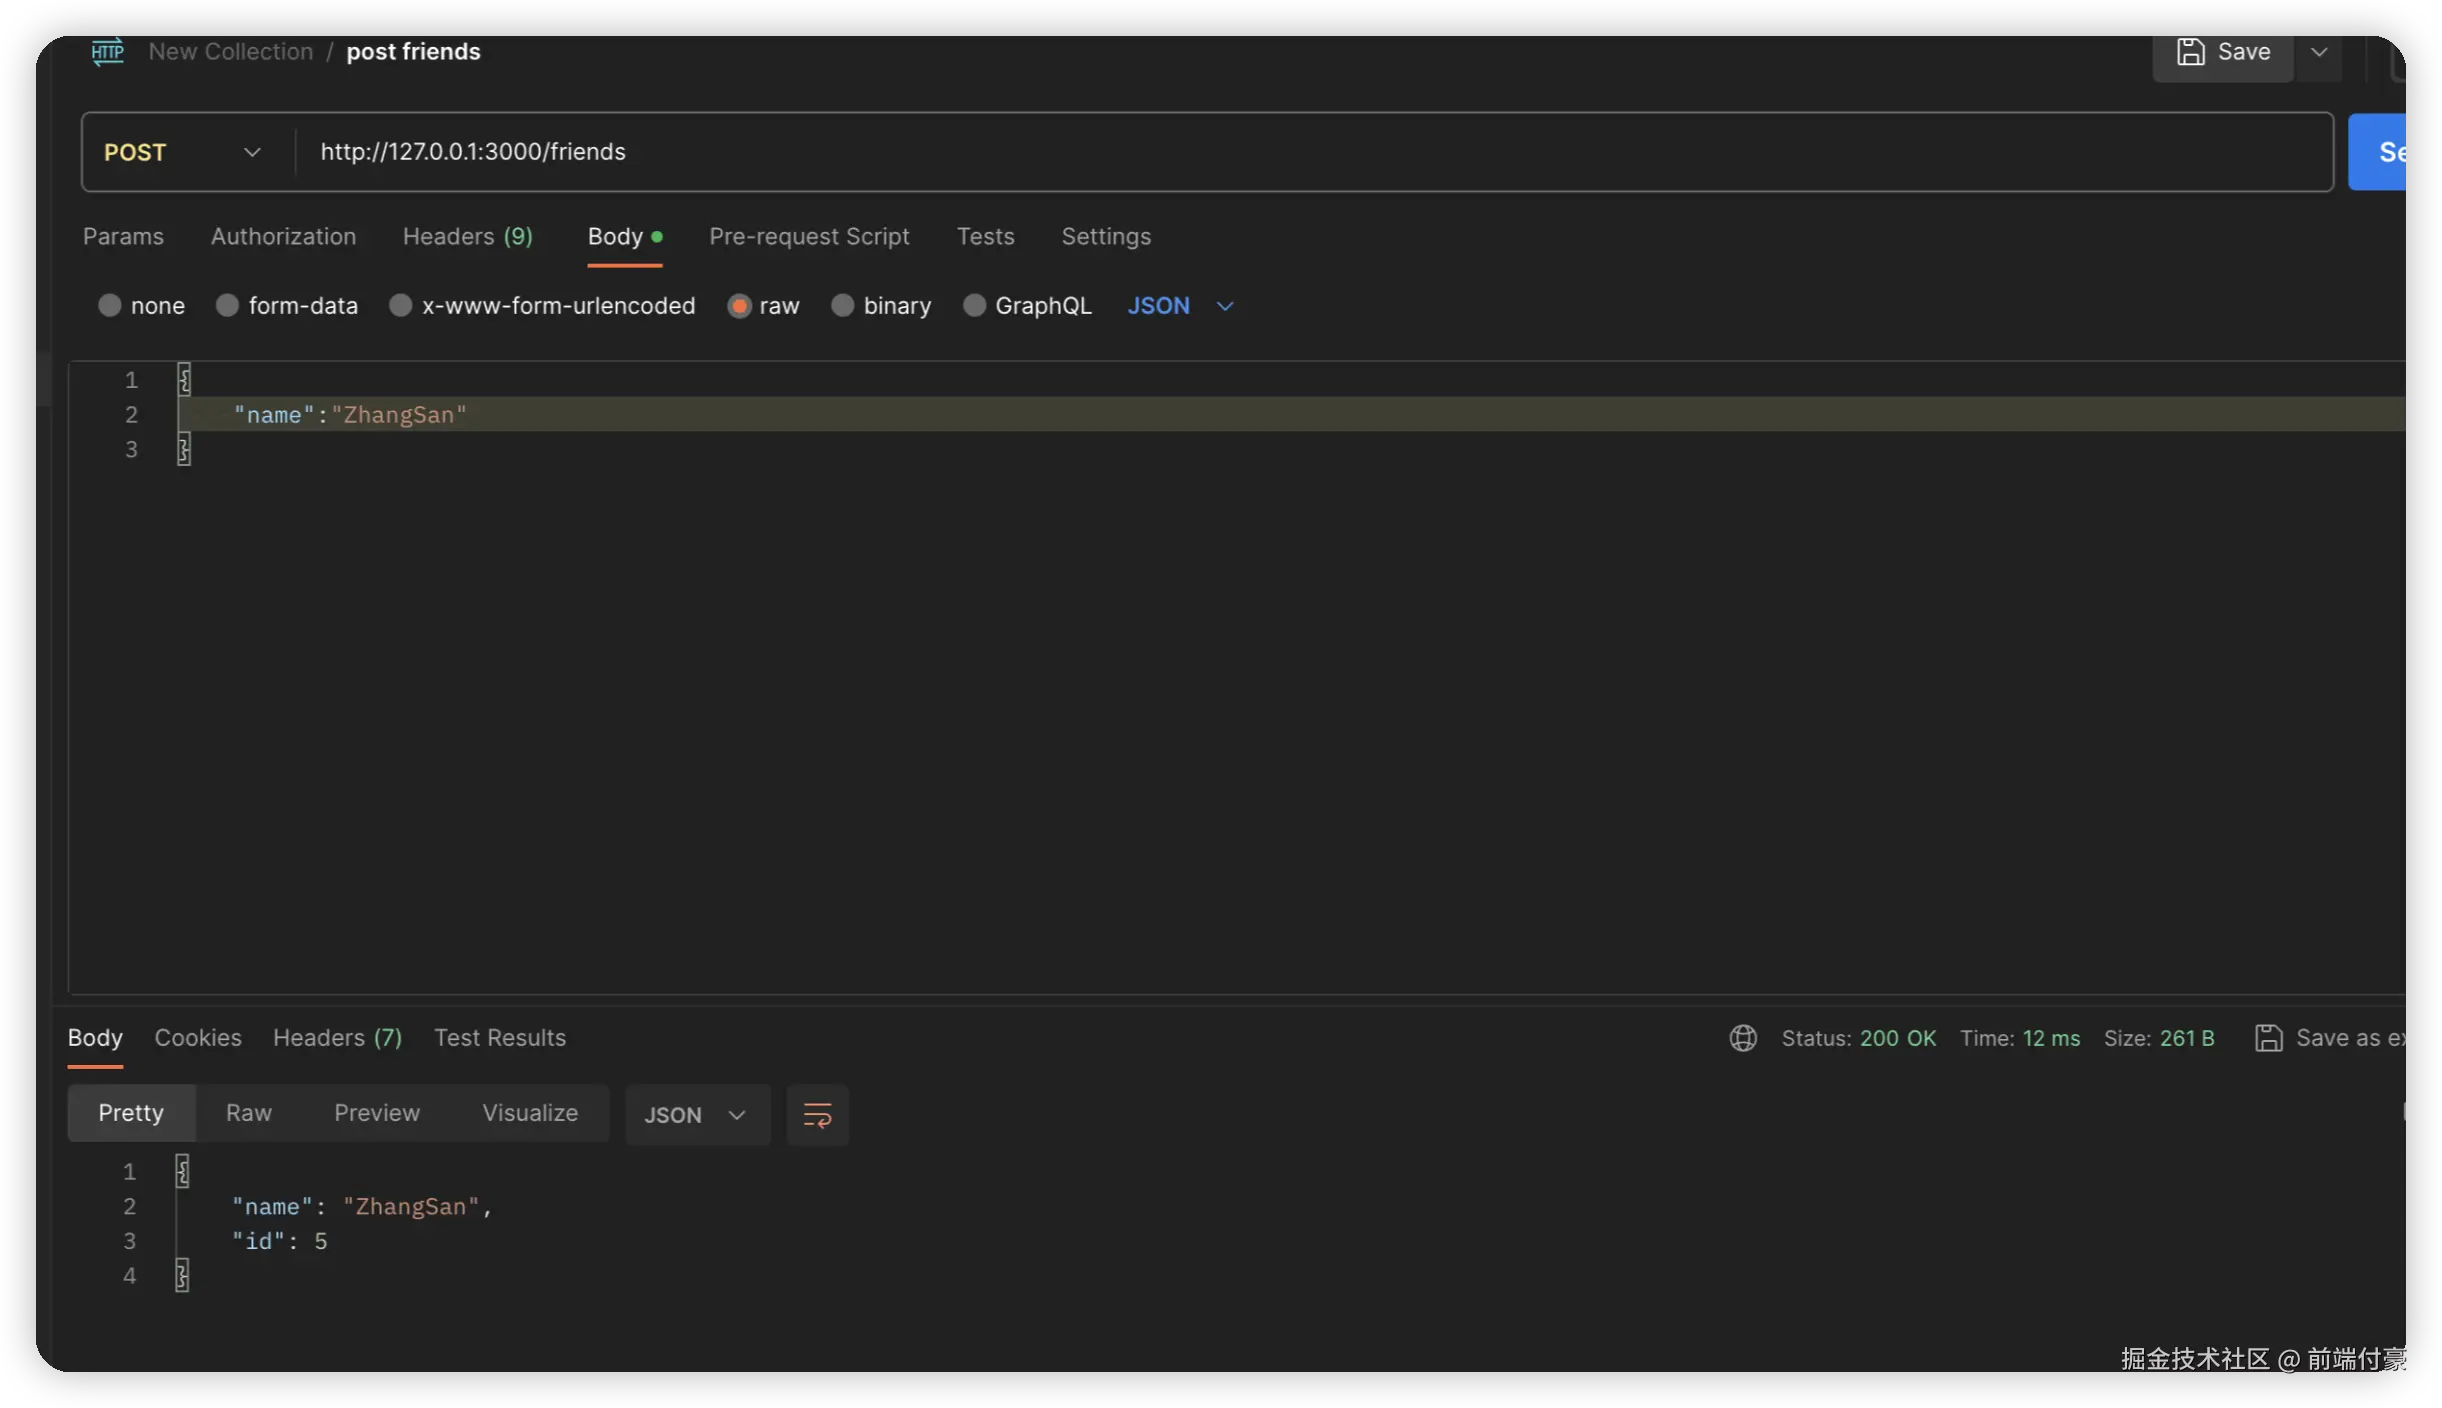Click the Save as example icon
Screen dimensions: 2442x1408
[2268, 1038]
